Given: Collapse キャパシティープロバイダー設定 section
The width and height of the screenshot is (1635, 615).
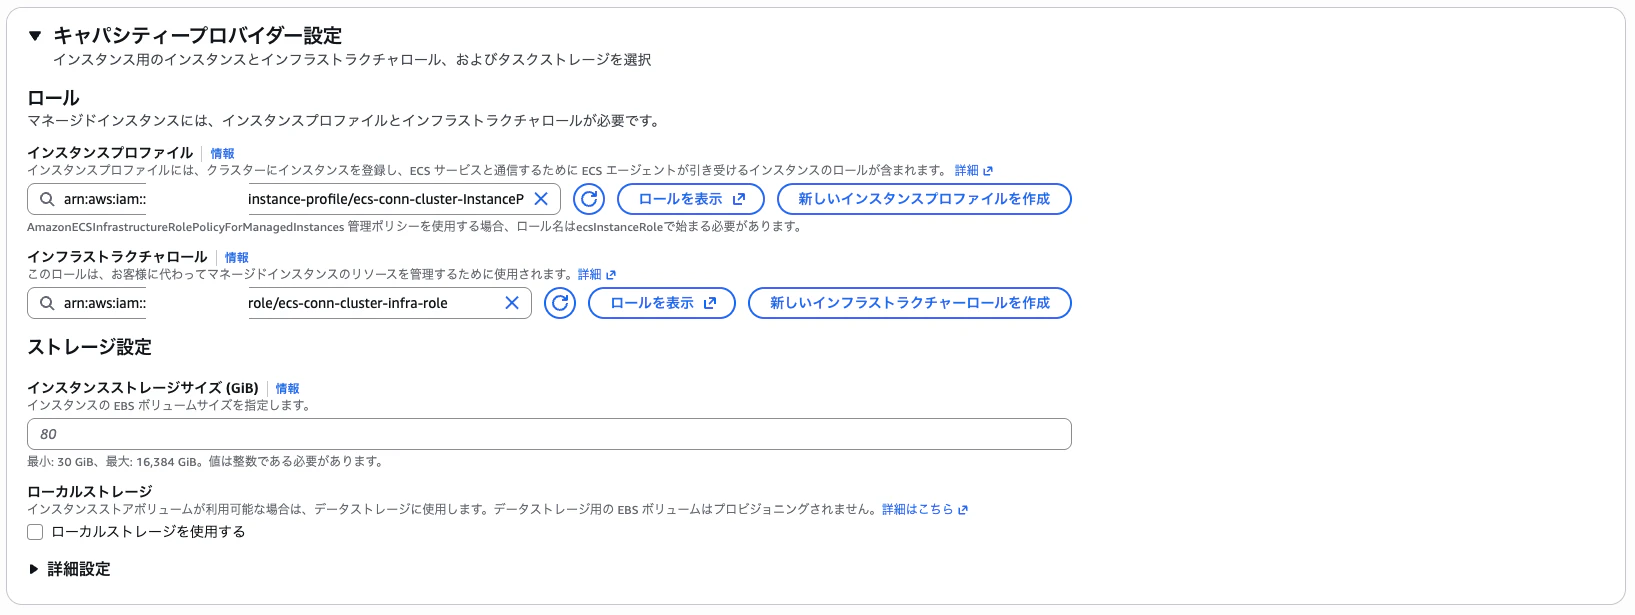Looking at the screenshot, I should click(35, 36).
